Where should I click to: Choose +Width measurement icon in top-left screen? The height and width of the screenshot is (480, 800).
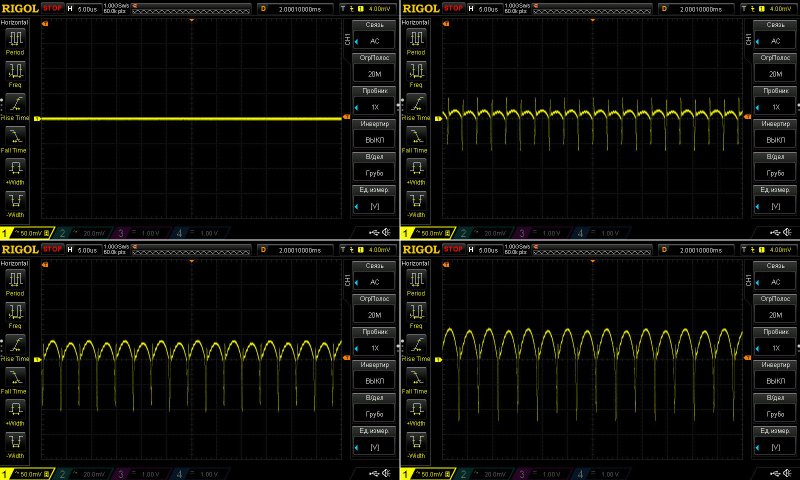(x=17, y=166)
